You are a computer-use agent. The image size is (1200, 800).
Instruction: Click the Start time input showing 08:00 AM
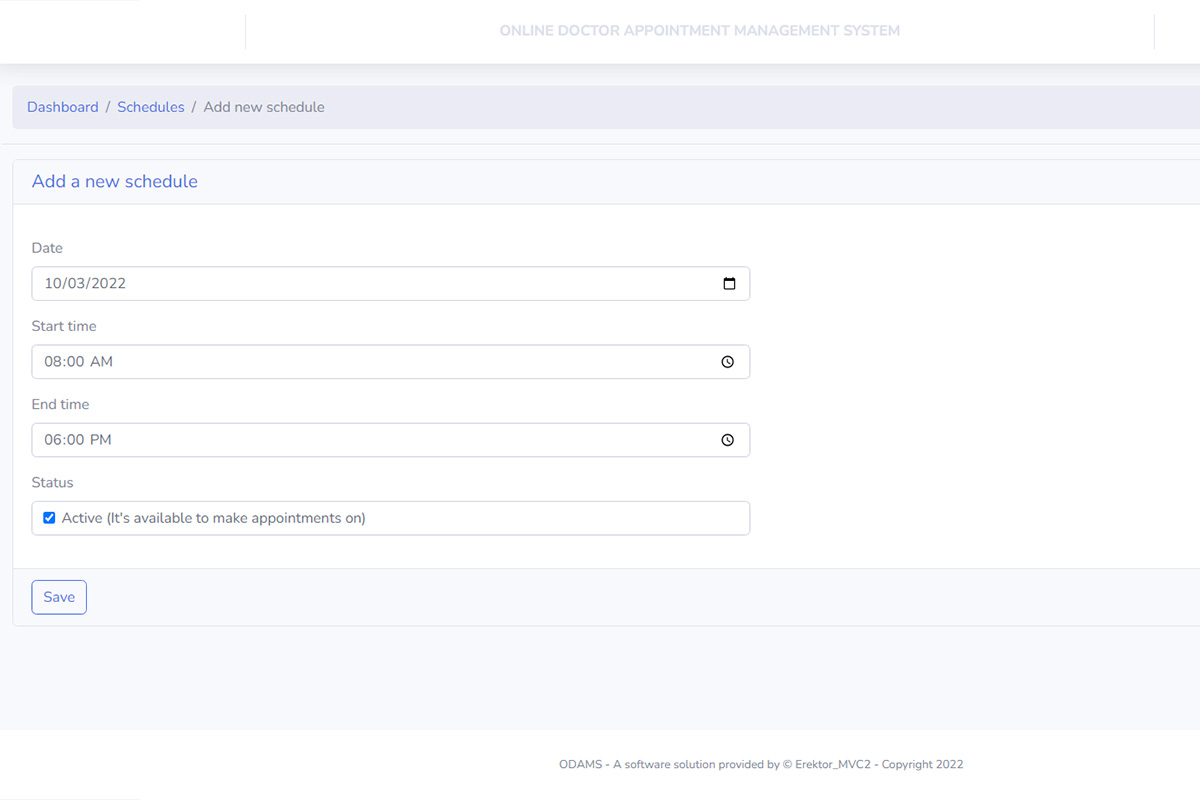click(391, 362)
